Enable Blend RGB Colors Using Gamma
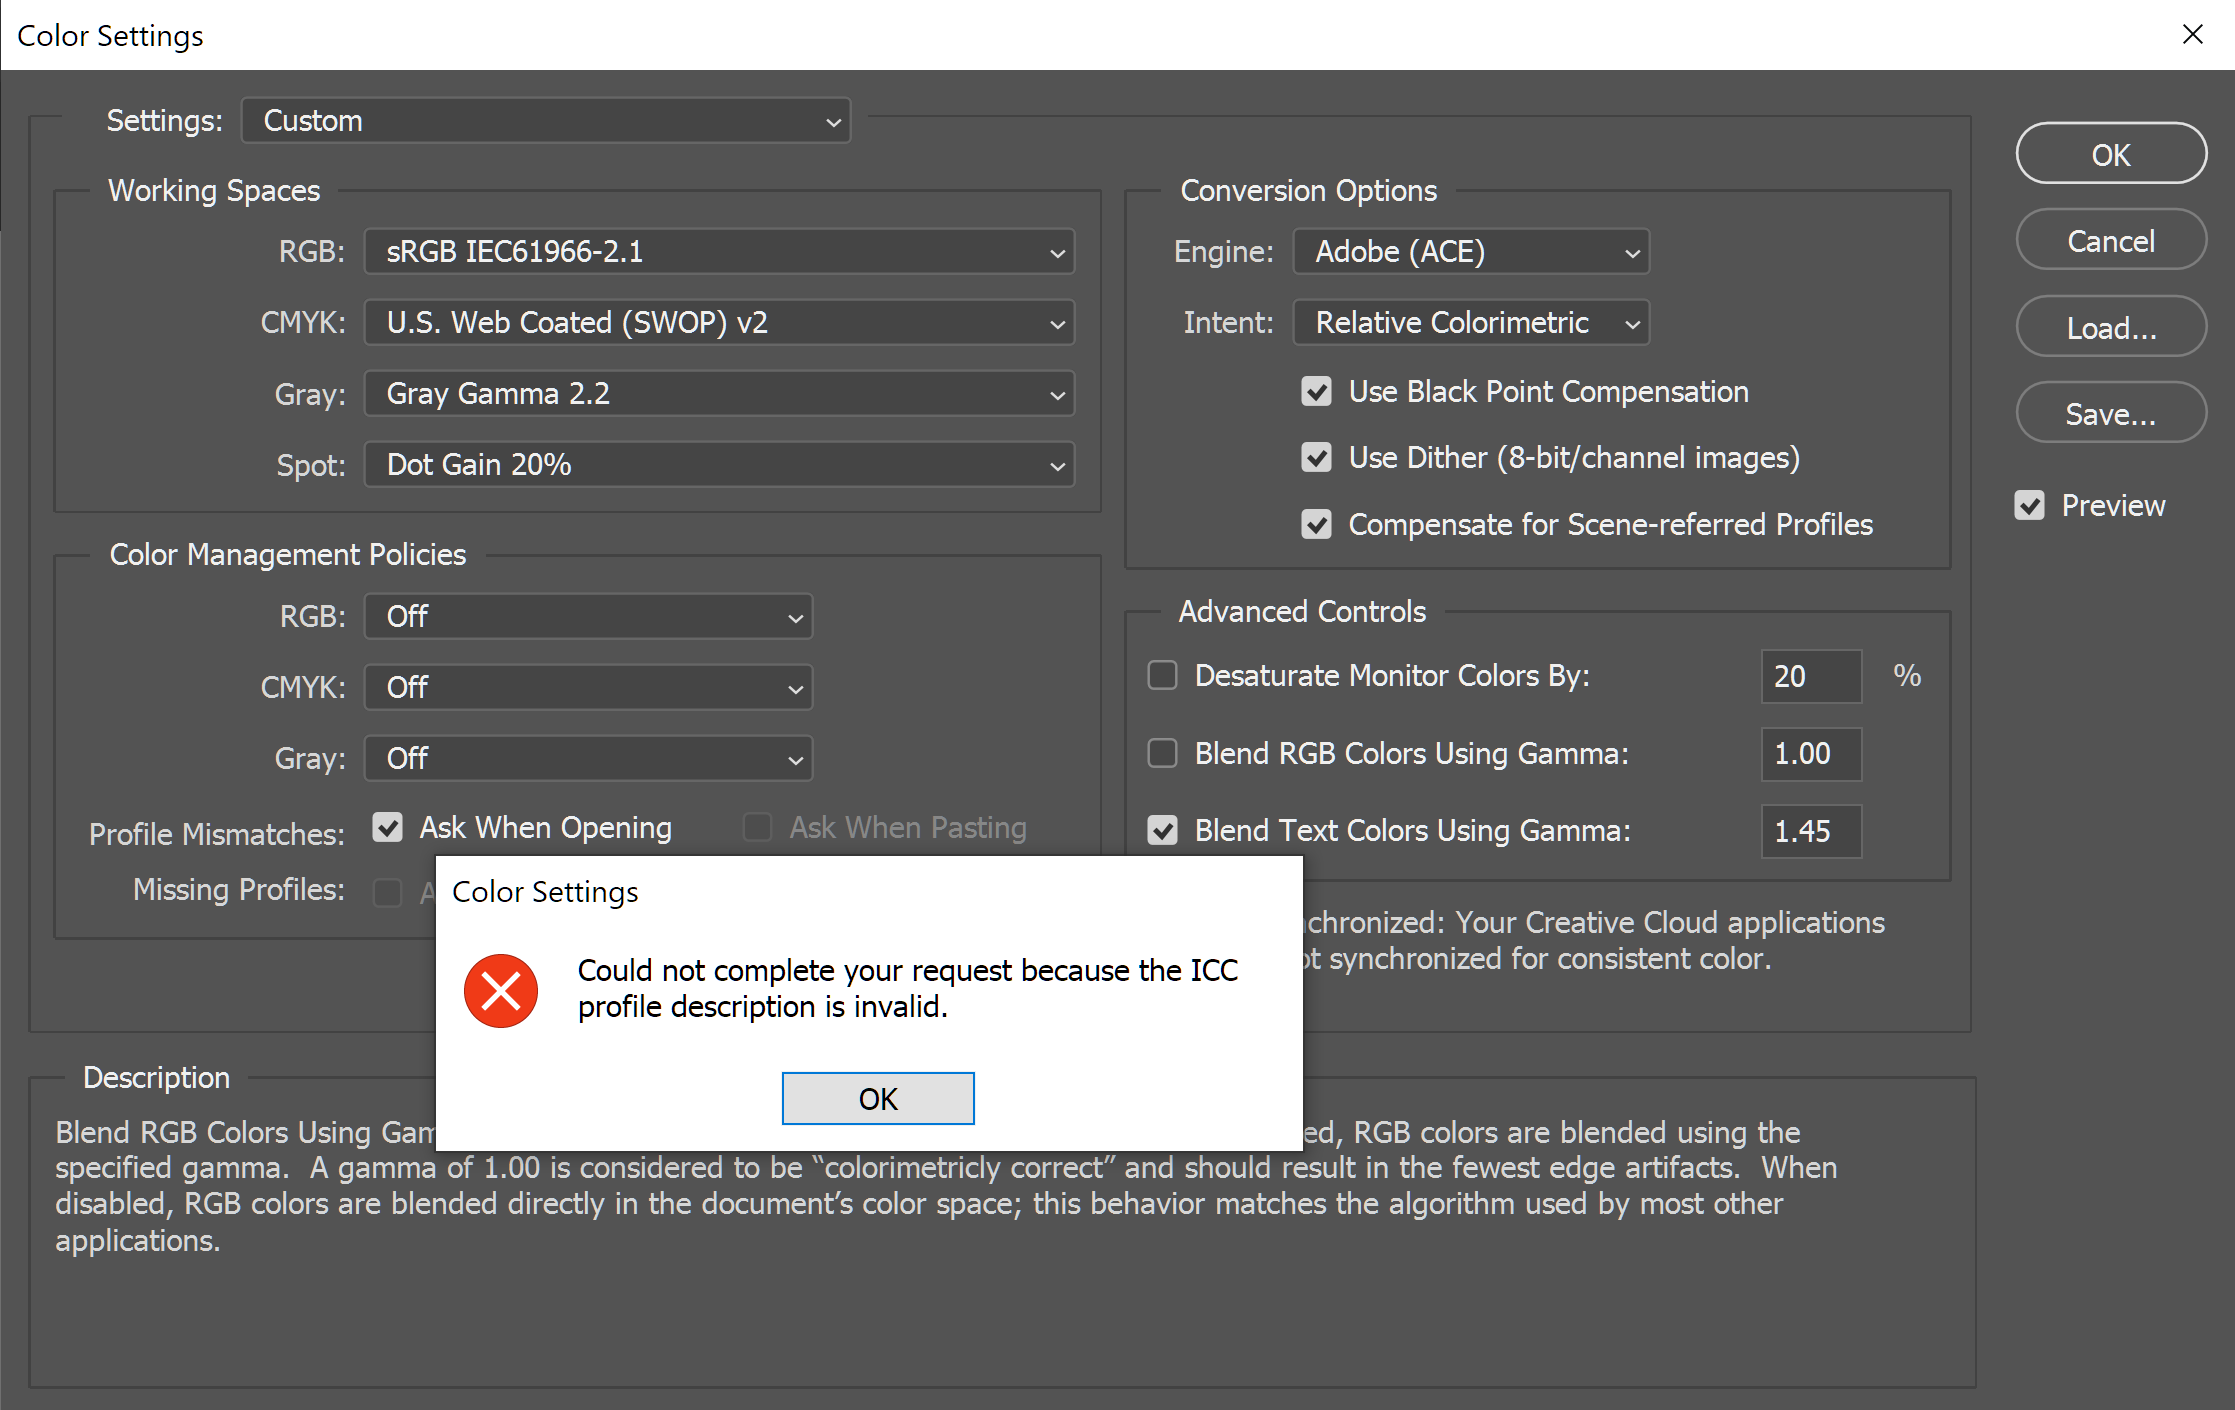Image resolution: width=2235 pixels, height=1410 pixels. tap(1162, 753)
